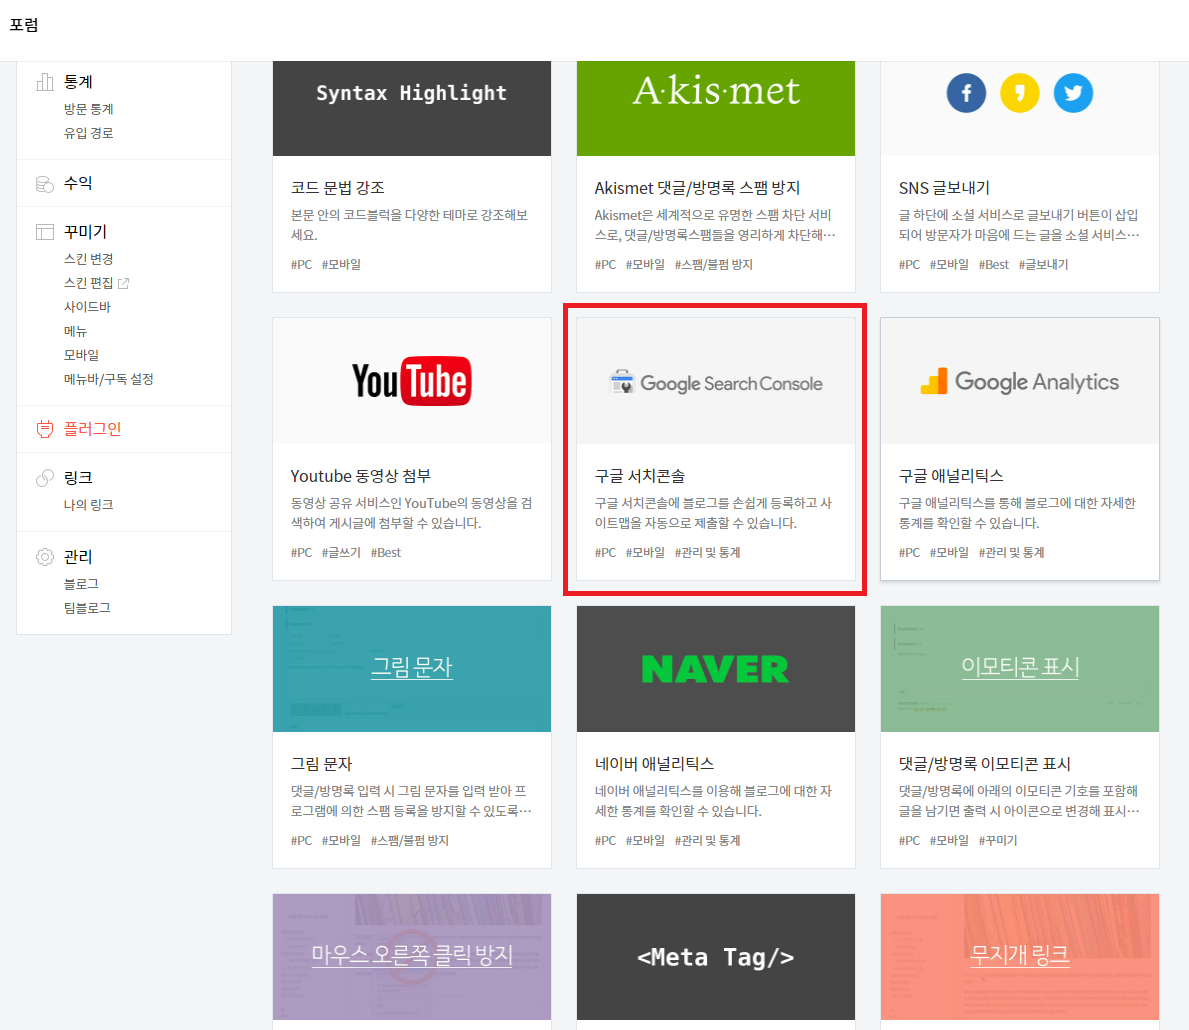Image resolution: width=1189 pixels, height=1030 pixels.
Task: Click Youtube 동영상 첨부 title
Action: click(360, 476)
